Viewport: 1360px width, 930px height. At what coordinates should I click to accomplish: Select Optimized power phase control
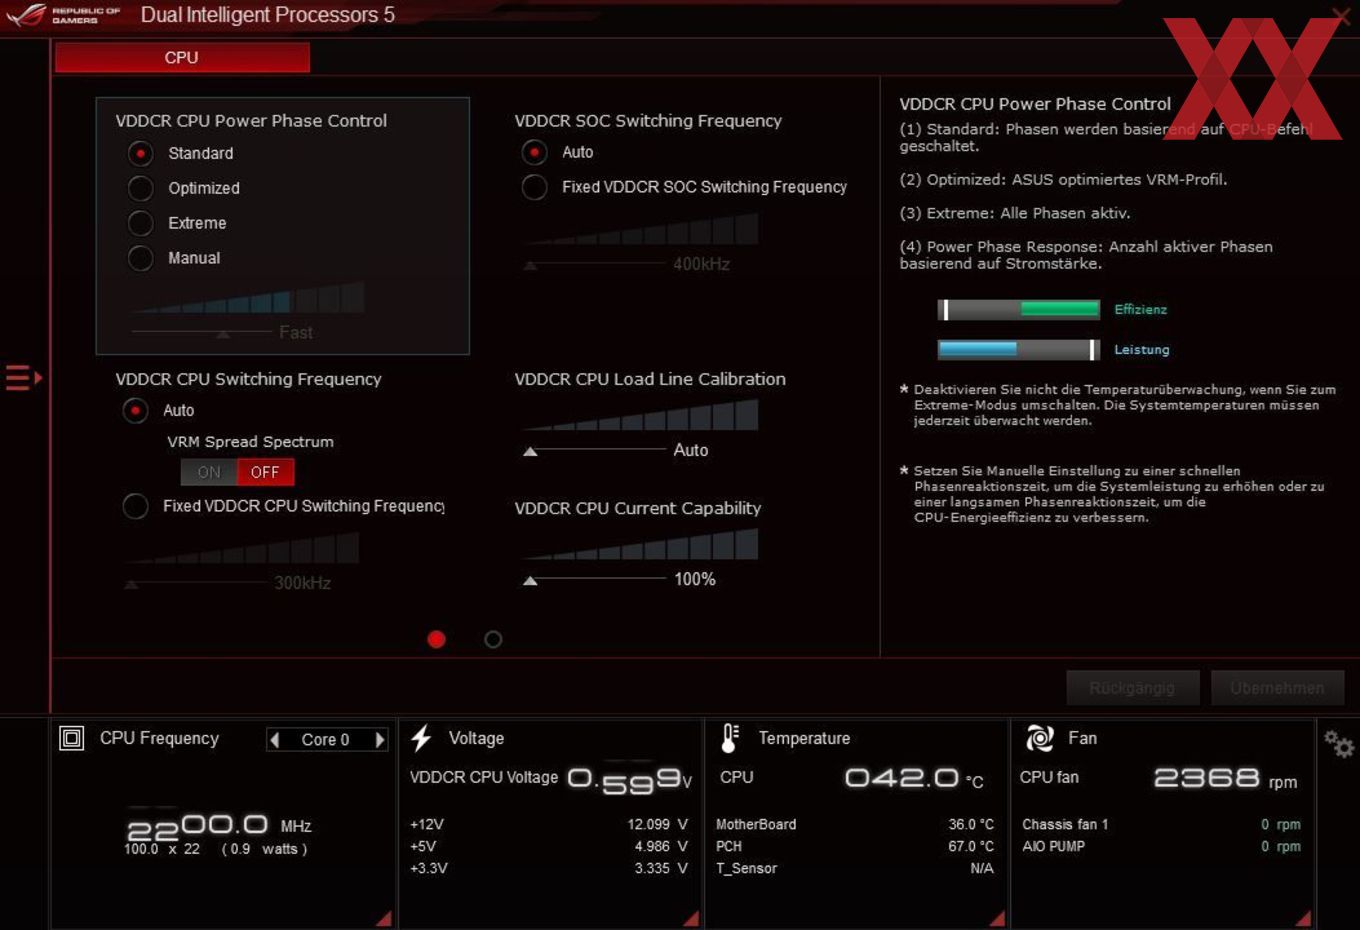coord(141,188)
